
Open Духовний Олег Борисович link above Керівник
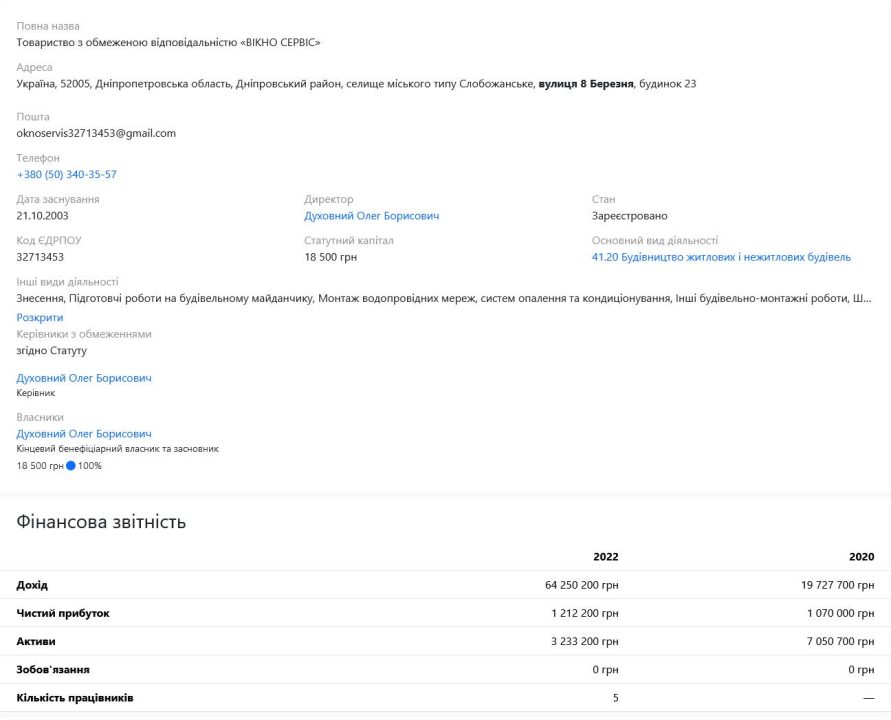84,378
